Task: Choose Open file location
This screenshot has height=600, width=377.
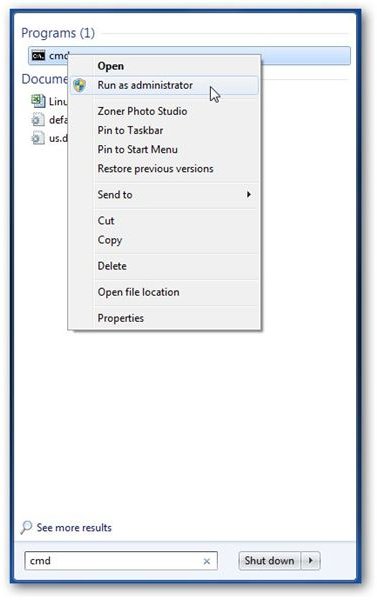Action: coord(138,292)
